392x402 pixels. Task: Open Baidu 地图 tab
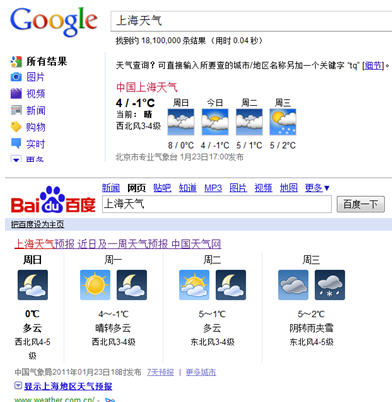pos(288,188)
